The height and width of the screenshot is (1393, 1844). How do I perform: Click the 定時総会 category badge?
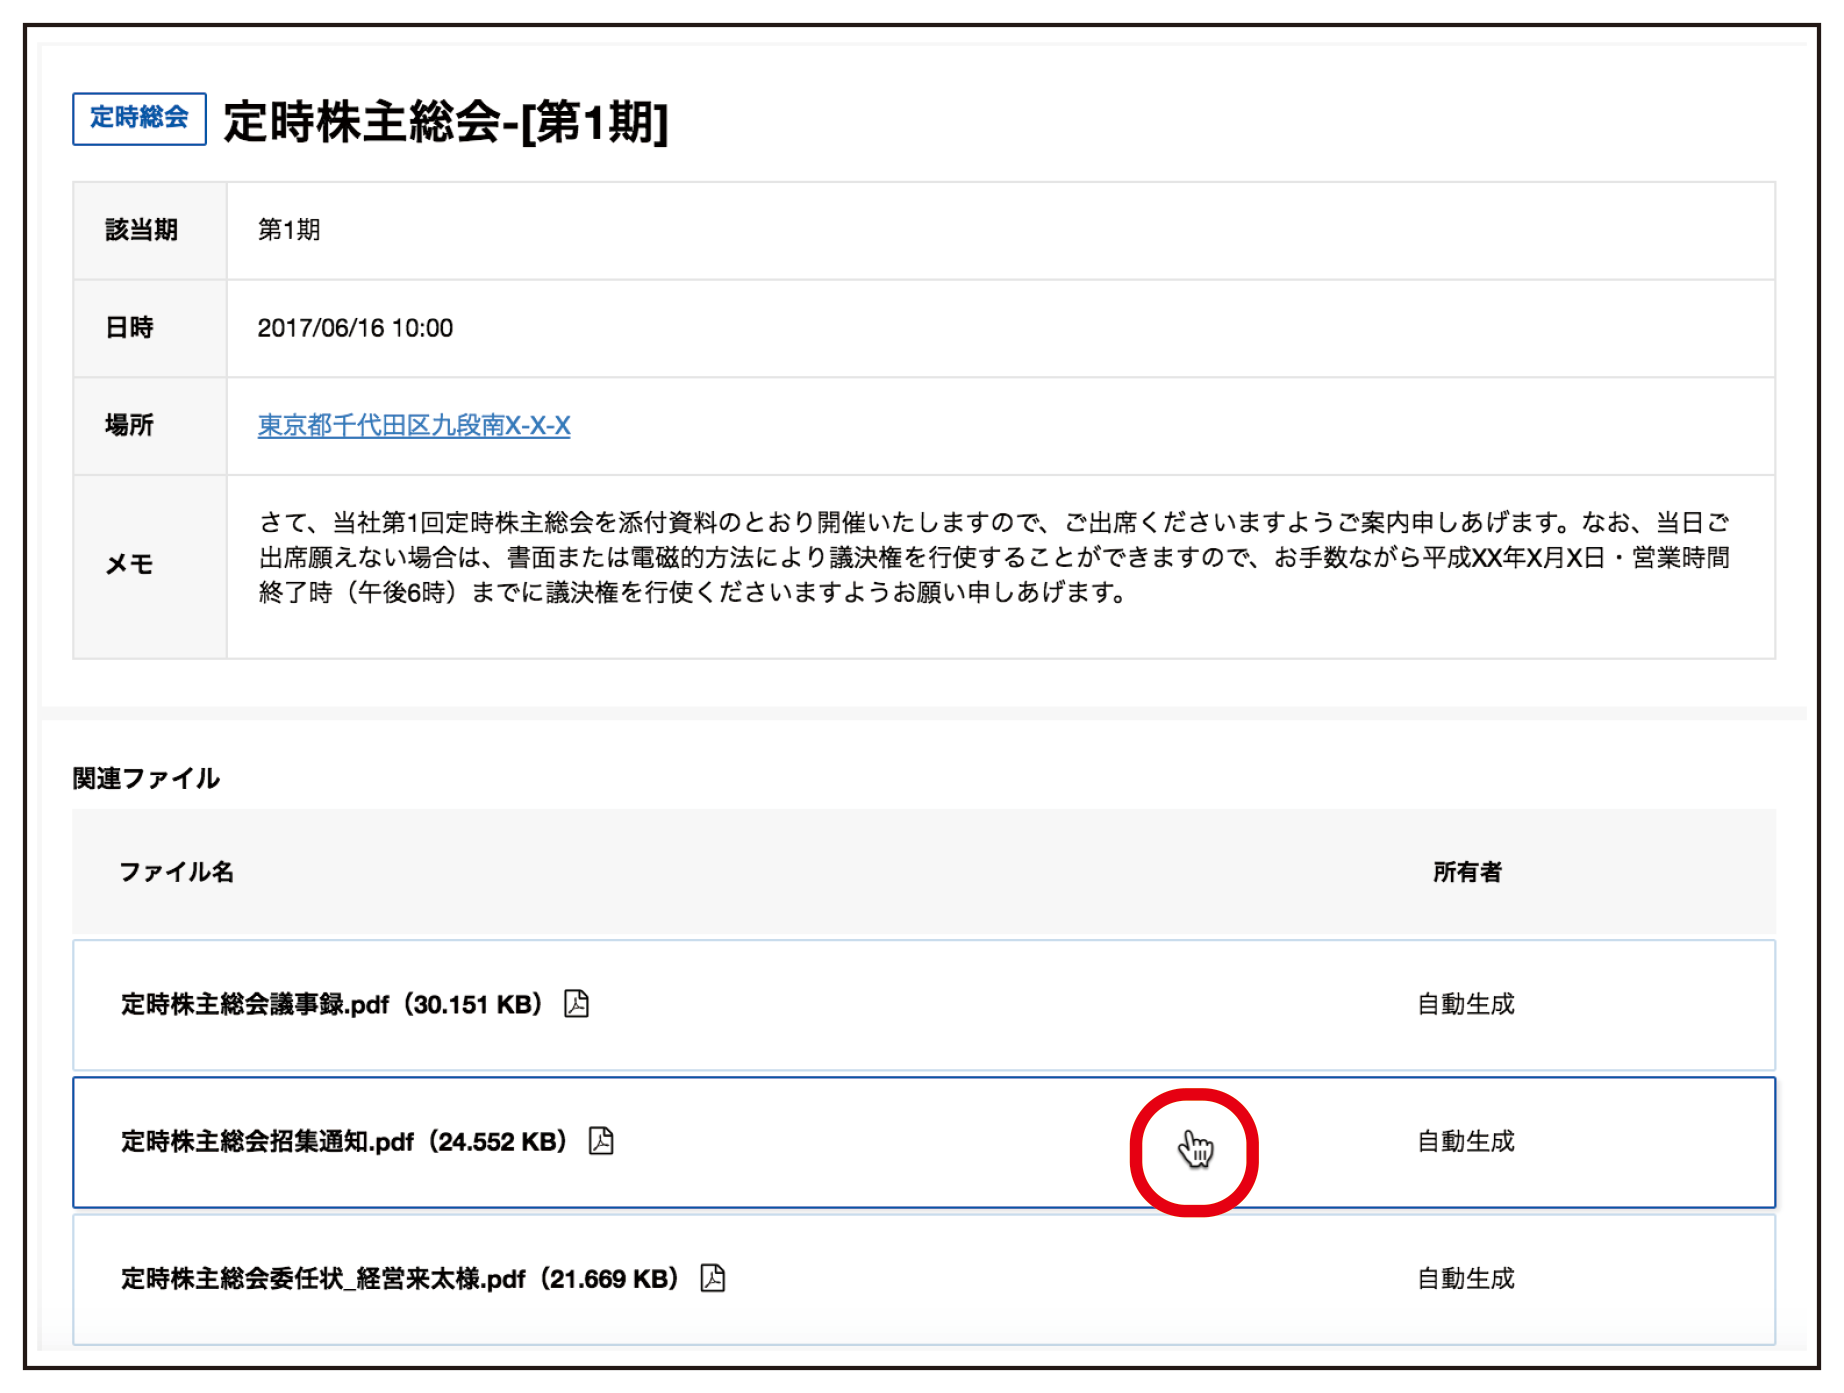tap(139, 119)
